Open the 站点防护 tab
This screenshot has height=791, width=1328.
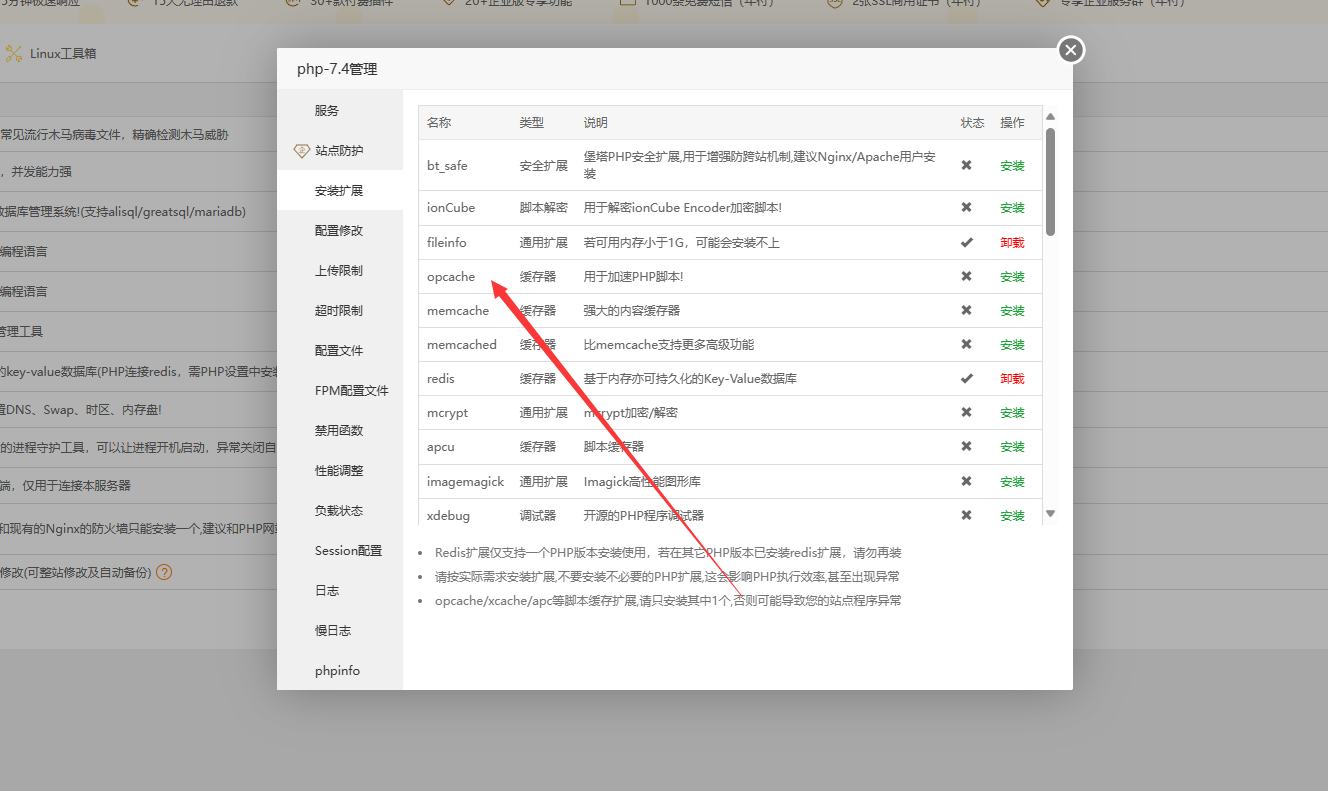click(340, 150)
